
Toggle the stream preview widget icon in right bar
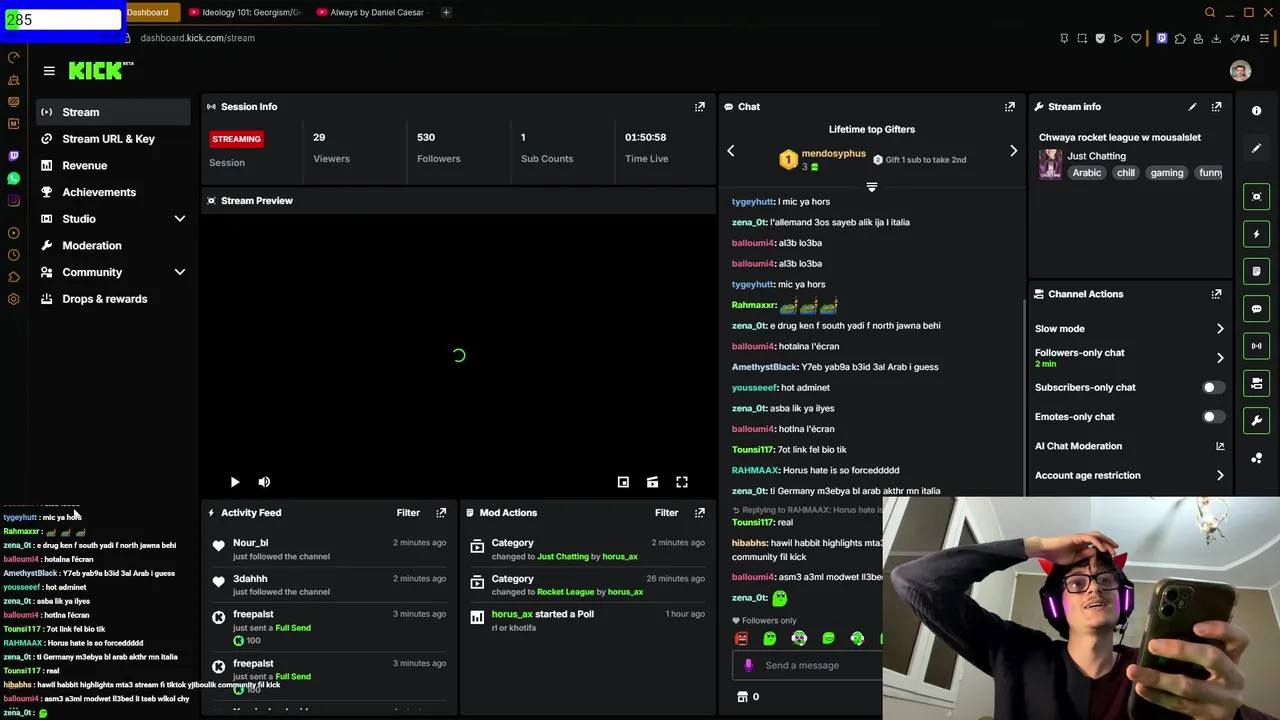(x=1257, y=196)
